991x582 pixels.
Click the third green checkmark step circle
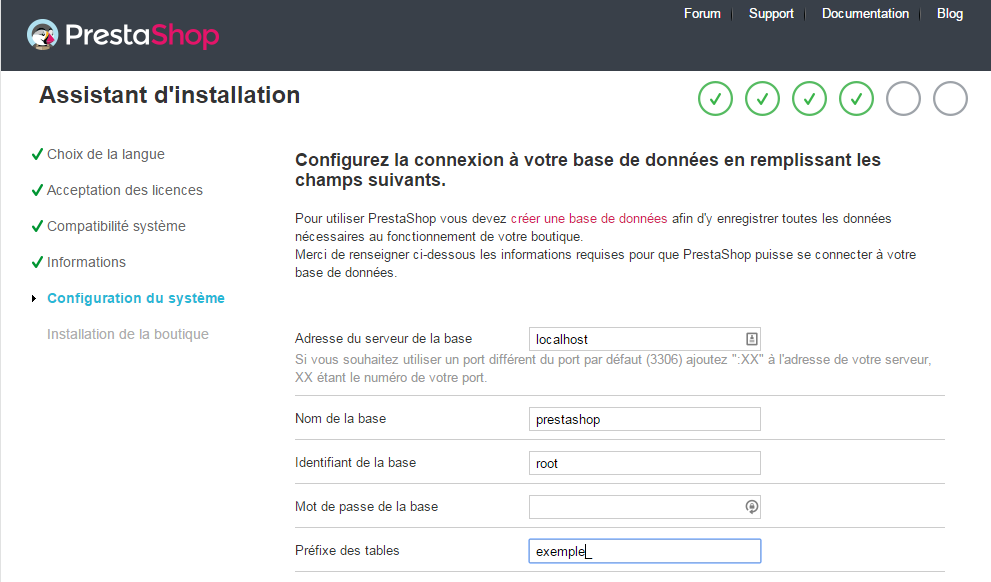810,99
